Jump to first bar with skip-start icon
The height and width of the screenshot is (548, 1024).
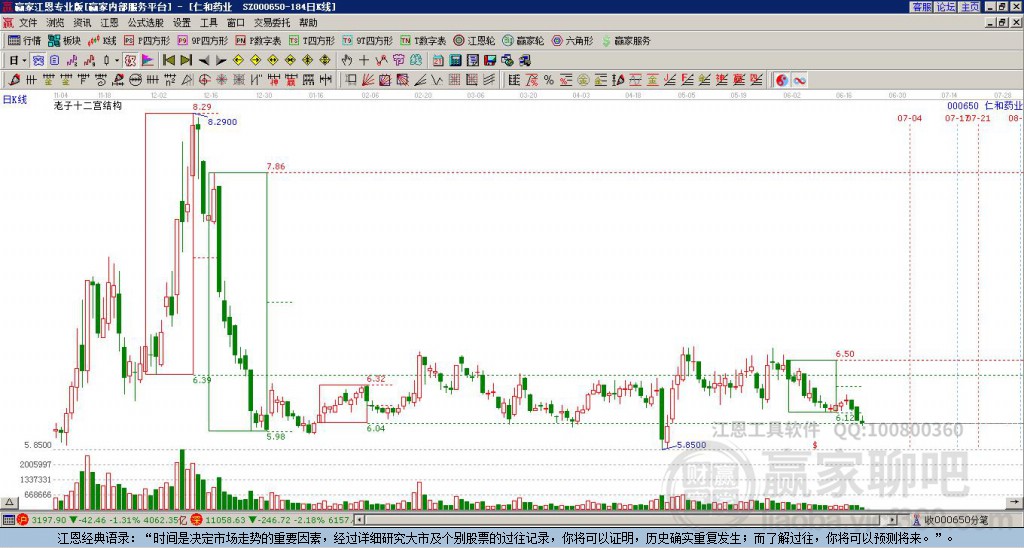[x=168, y=61]
